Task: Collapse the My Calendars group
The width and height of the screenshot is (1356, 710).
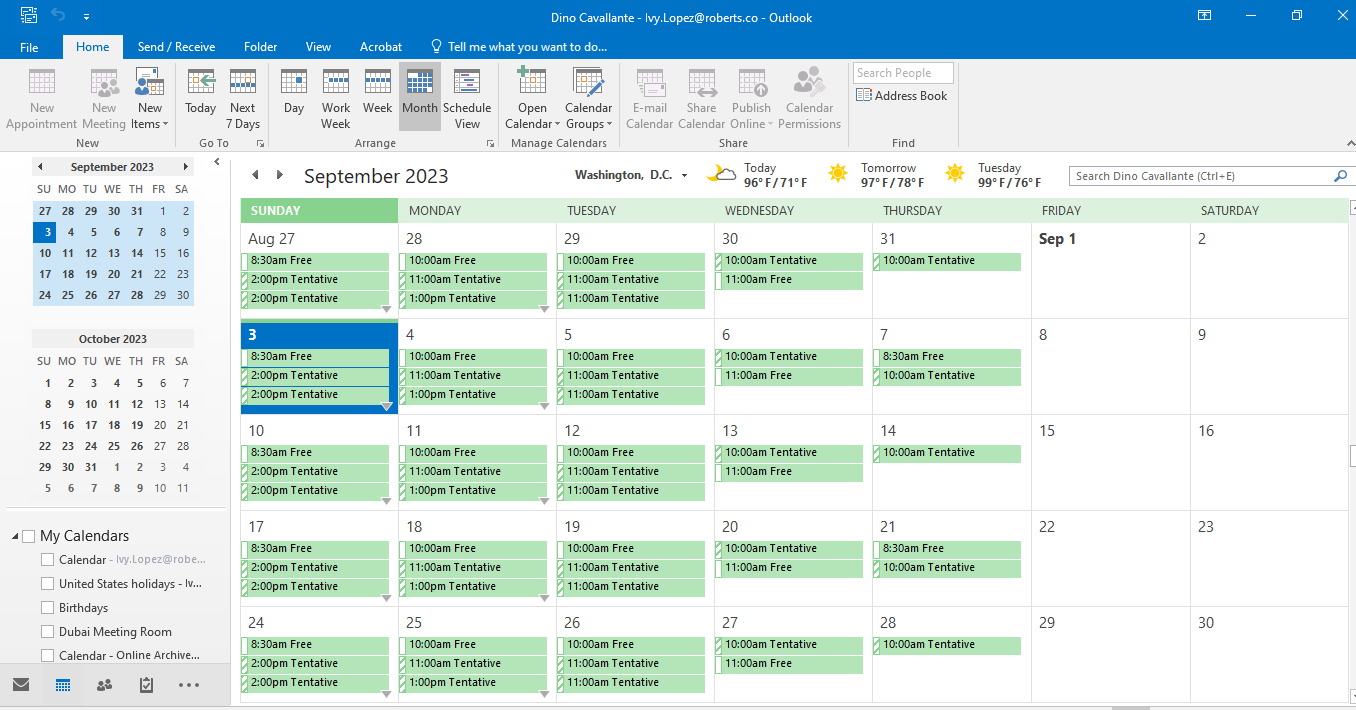Action: tap(15, 537)
